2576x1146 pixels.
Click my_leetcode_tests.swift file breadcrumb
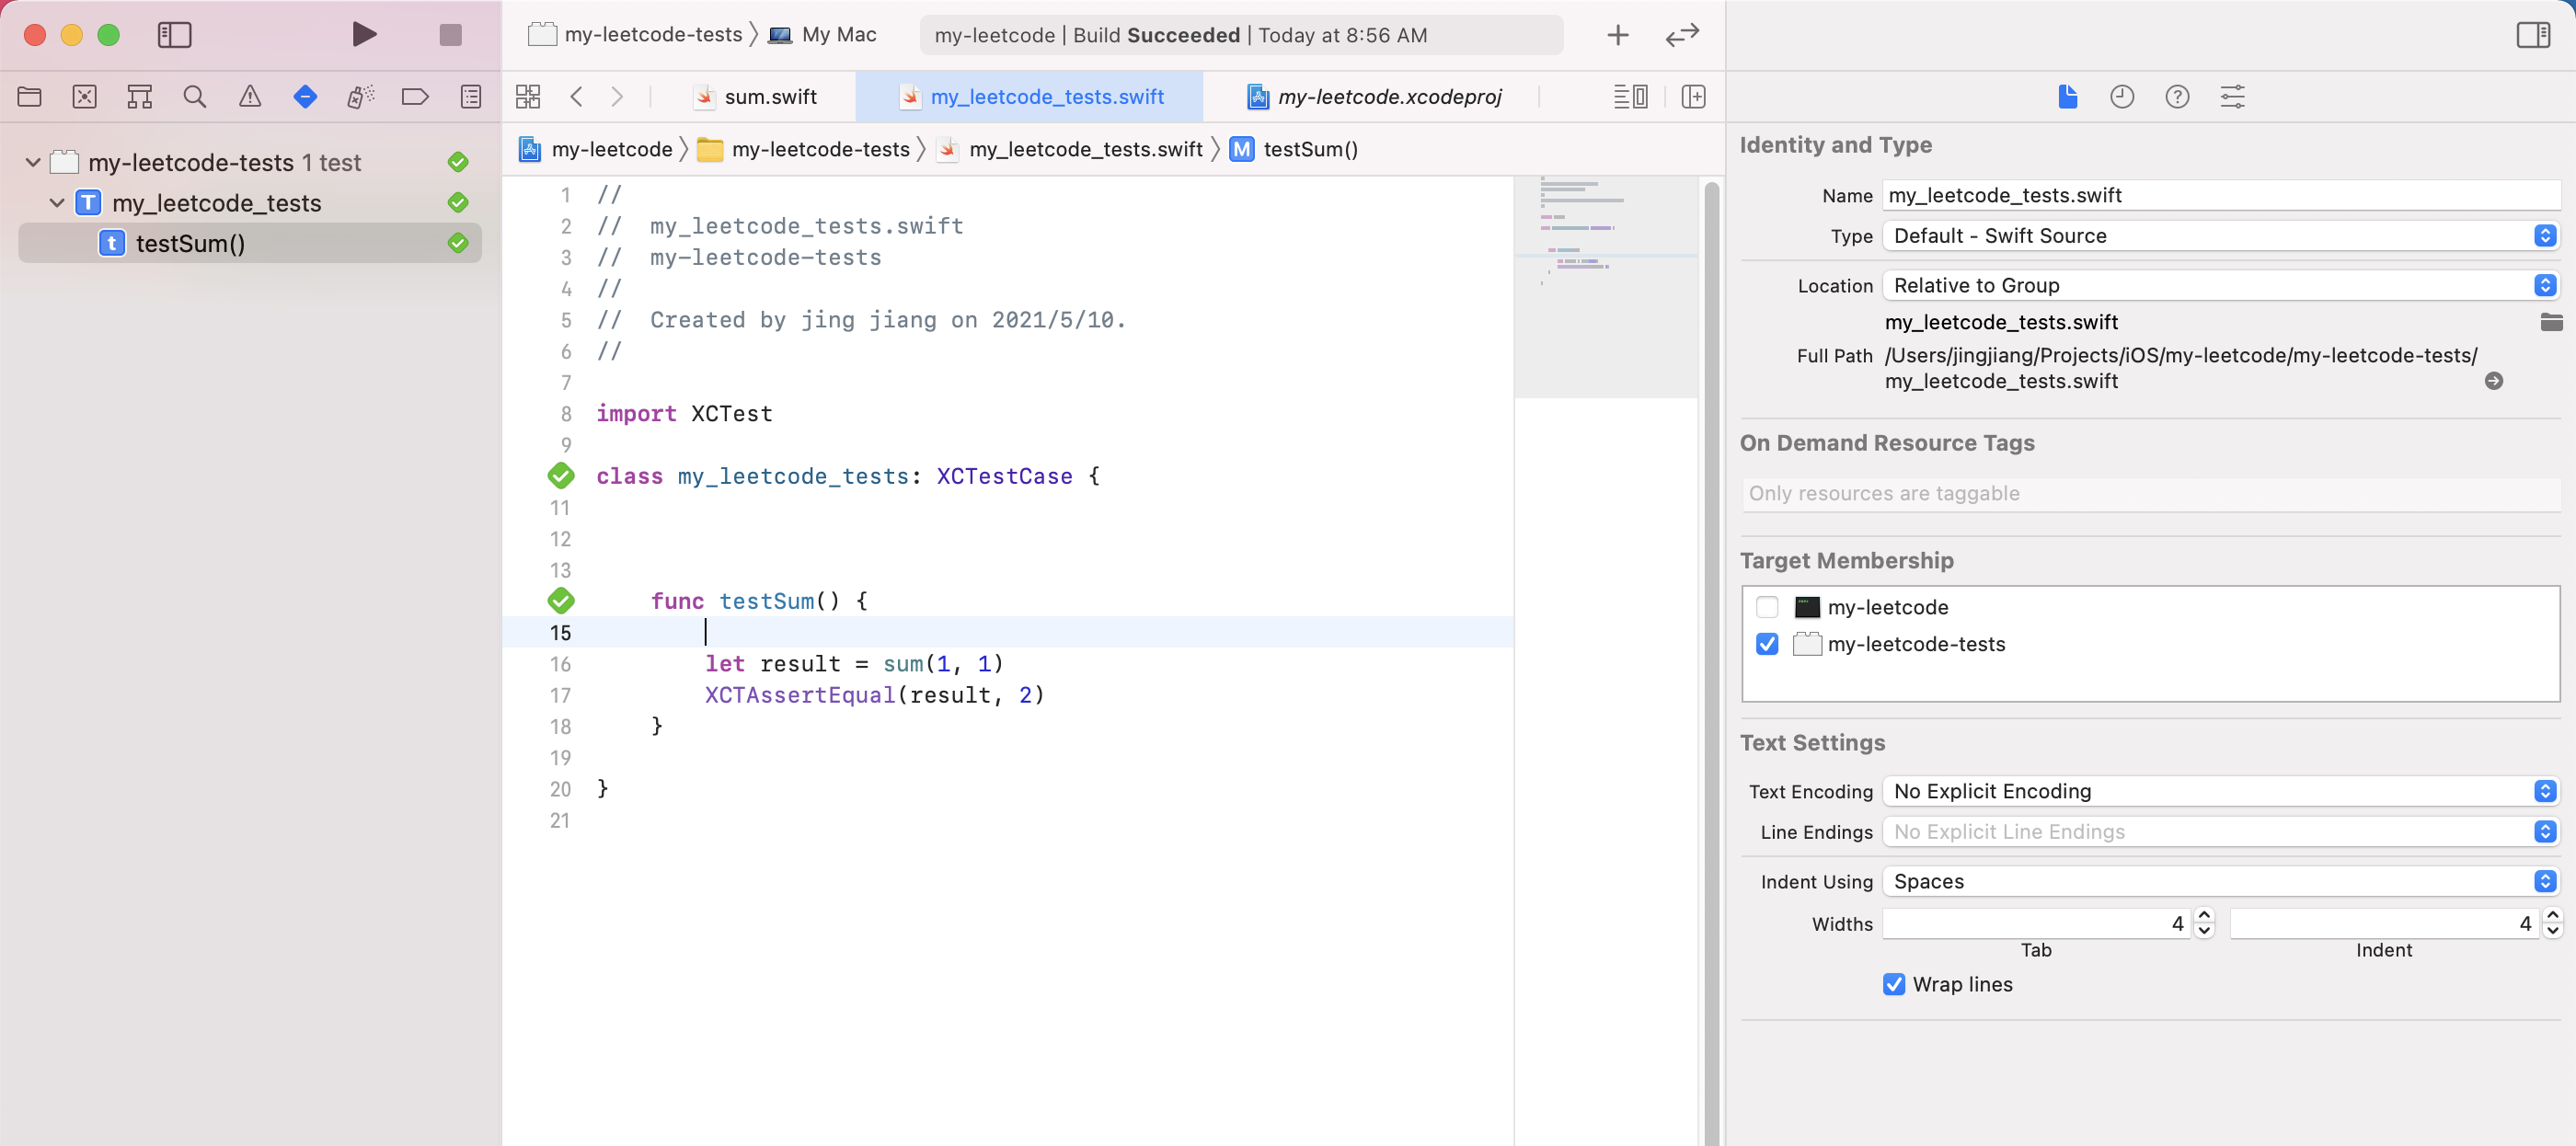click(x=1070, y=149)
